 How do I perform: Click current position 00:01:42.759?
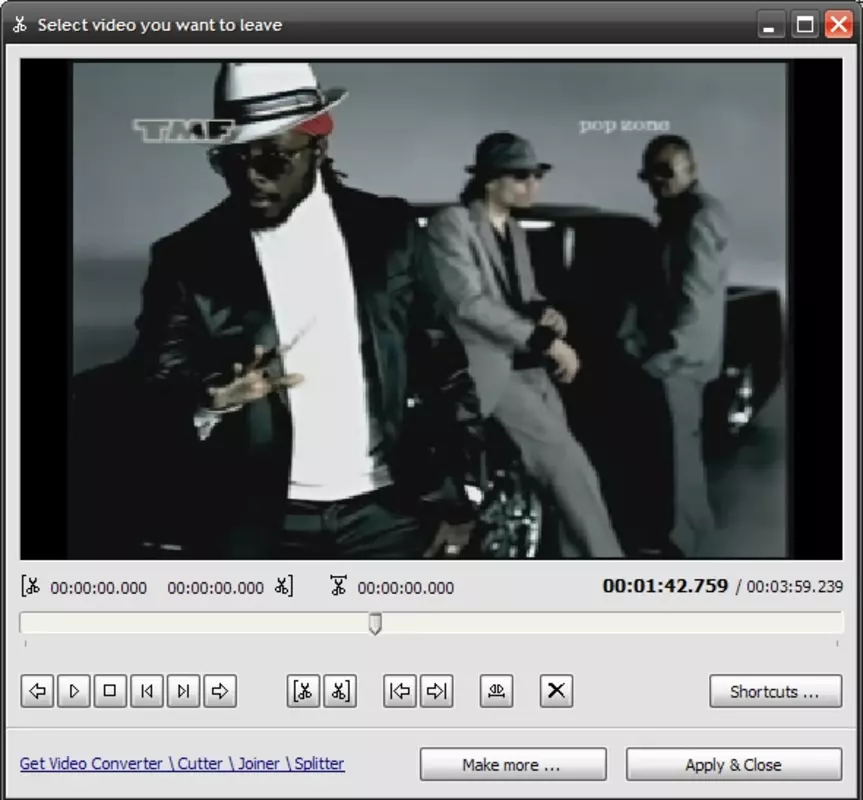click(x=665, y=586)
